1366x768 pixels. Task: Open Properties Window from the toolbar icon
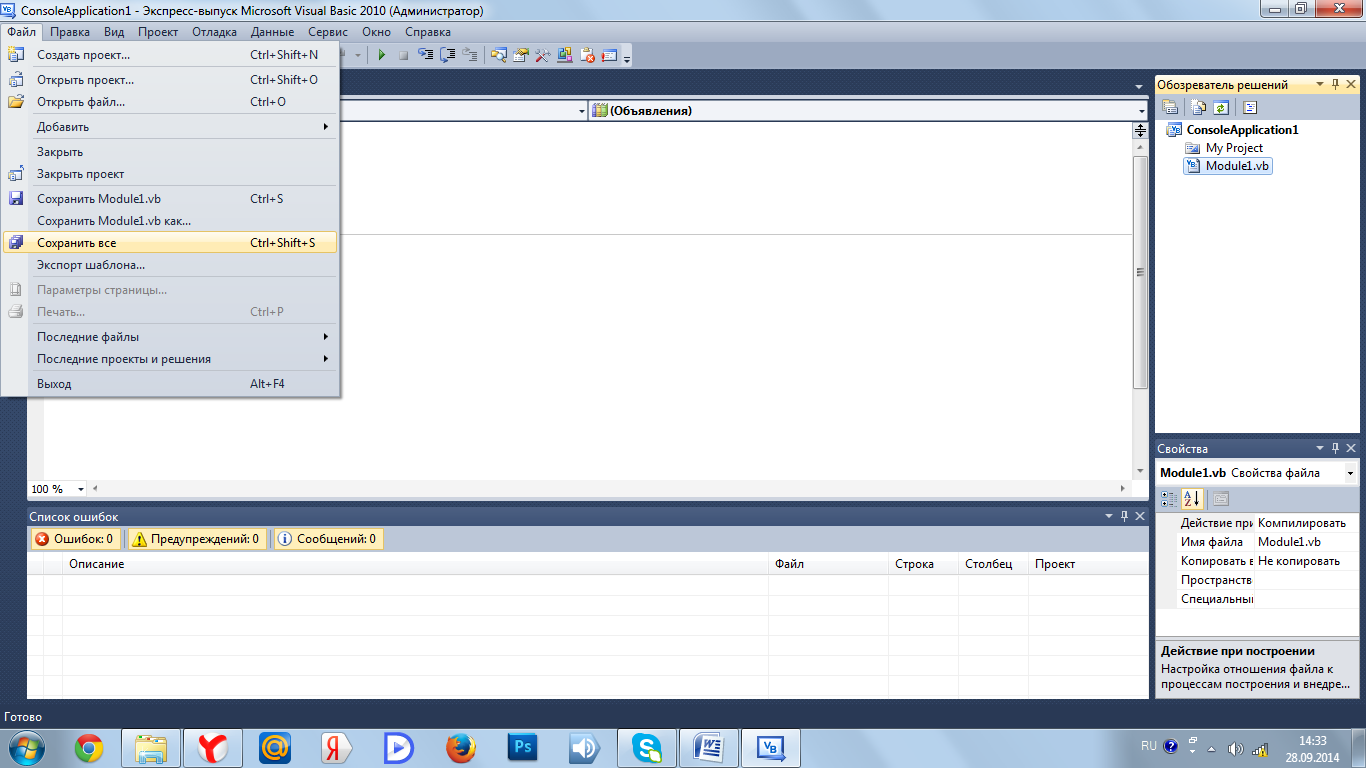coord(521,55)
